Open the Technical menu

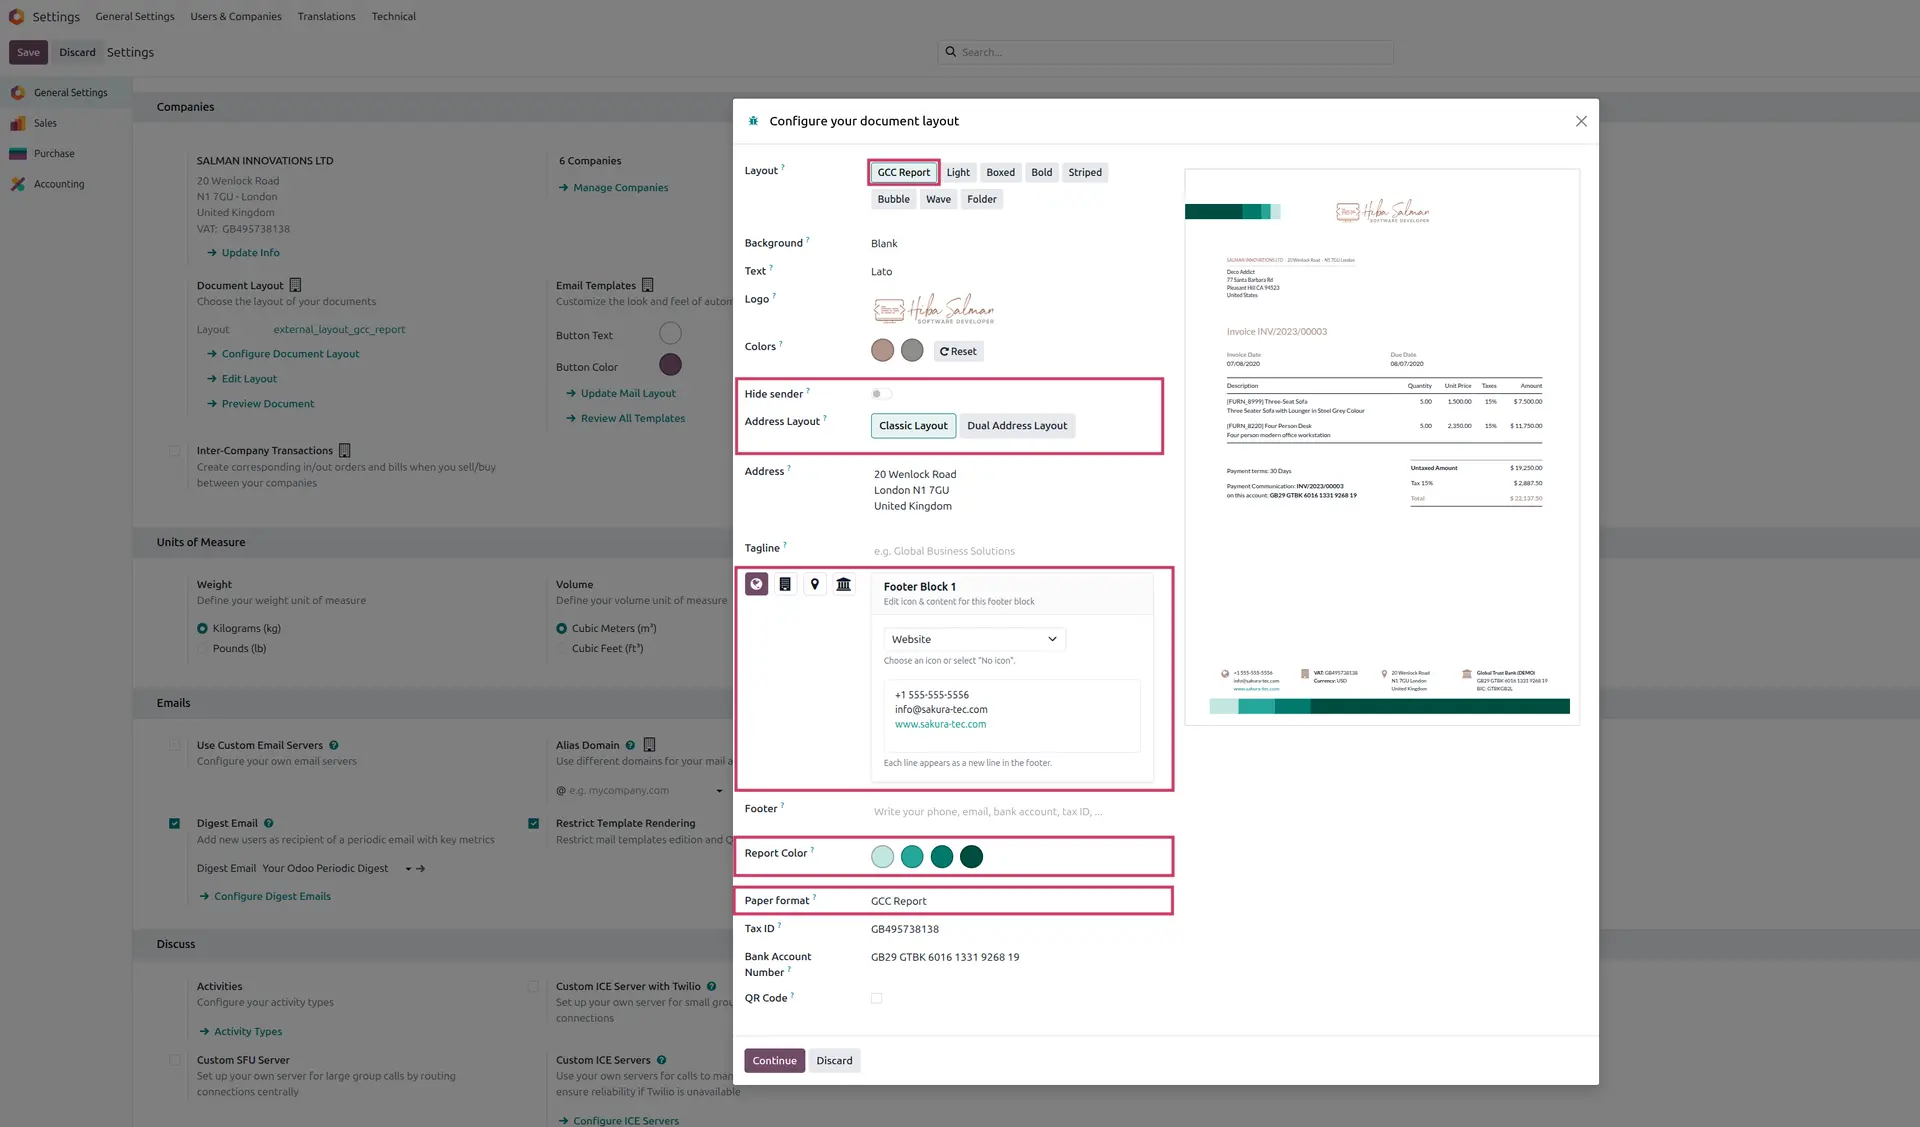(x=393, y=16)
